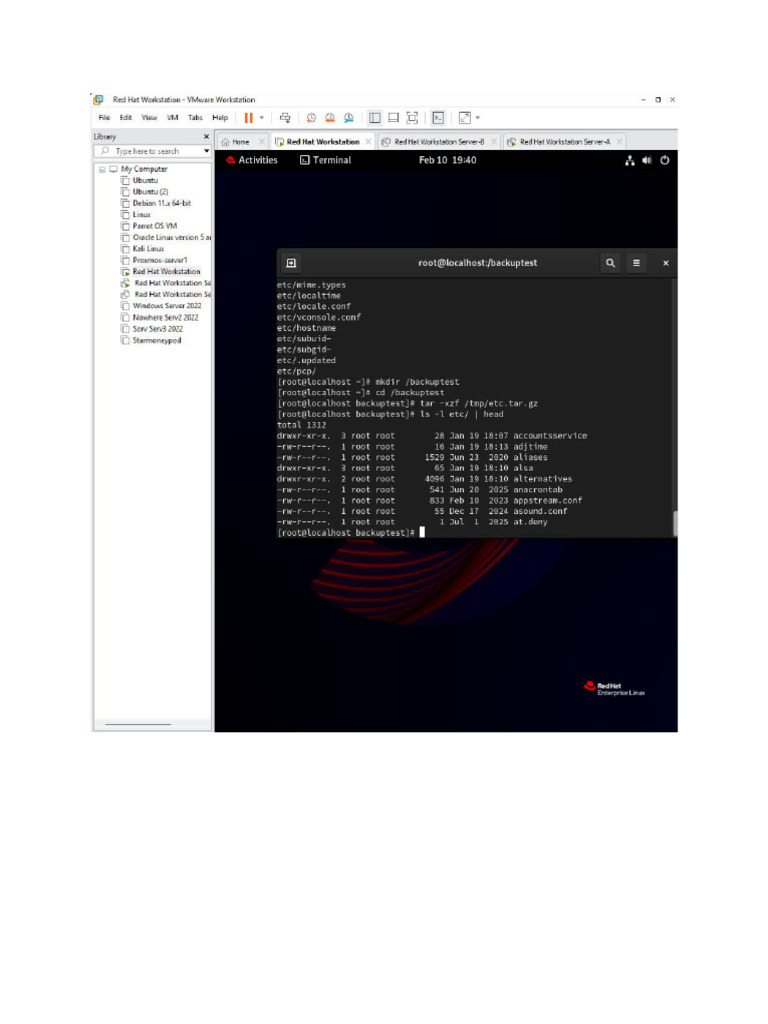Toggle the thumbnail bar view icon
768x1024 pixels.
click(393, 118)
